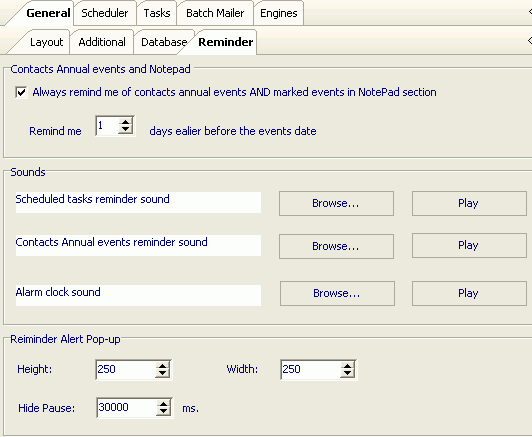The width and height of the screenshot is (532, 437).
Task: Play the Alarm clock sound
Action: click(x=469, y=293)
